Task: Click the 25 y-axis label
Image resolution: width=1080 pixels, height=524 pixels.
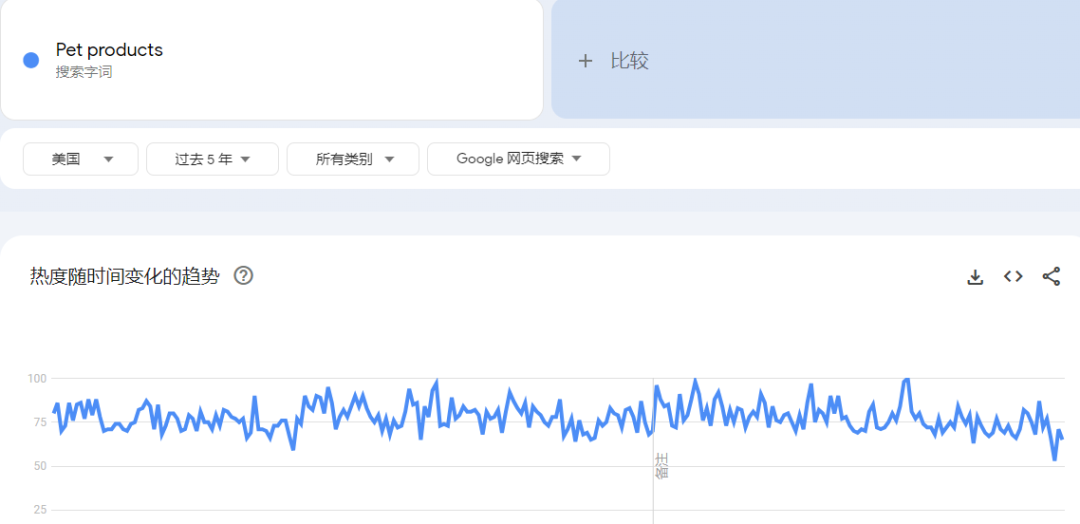Action: tap(39, 510)
